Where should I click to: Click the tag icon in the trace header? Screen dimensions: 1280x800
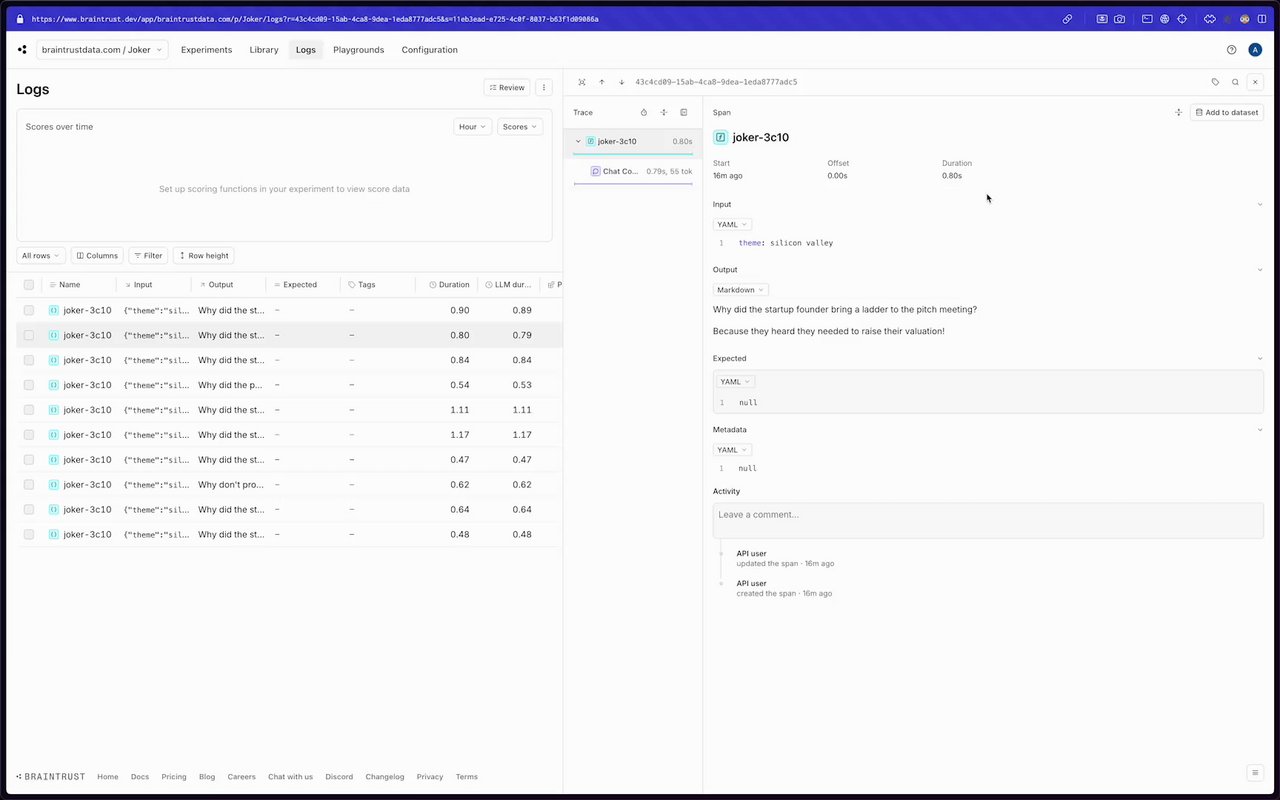[x=1215, y=82]
